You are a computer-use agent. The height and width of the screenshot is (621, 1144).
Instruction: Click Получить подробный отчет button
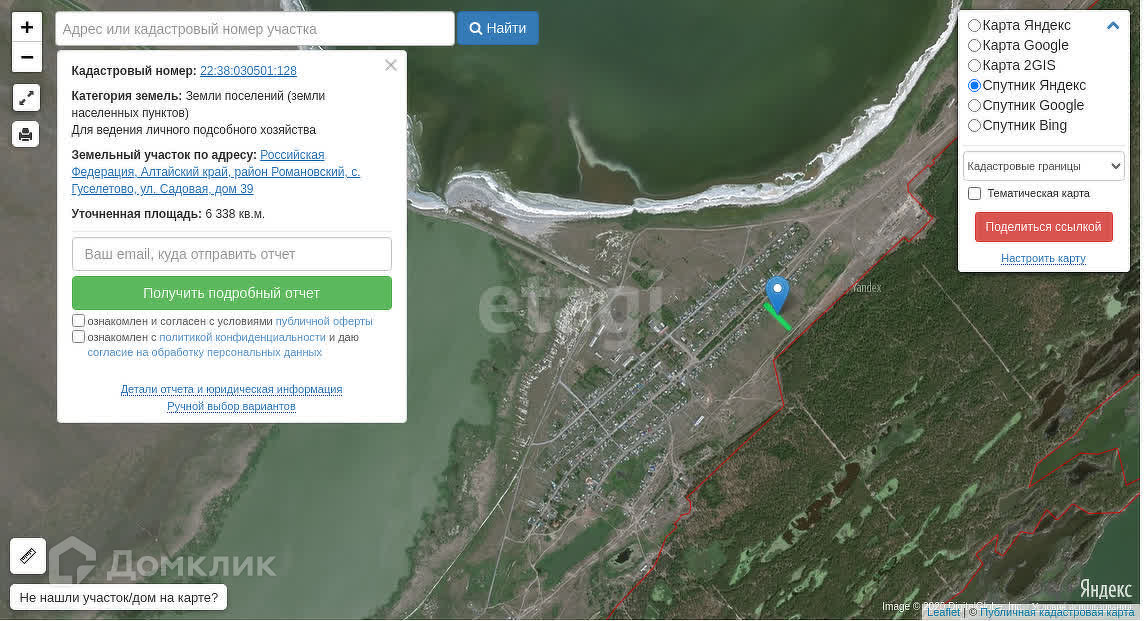pyautogui.click(x=231, y=293)
